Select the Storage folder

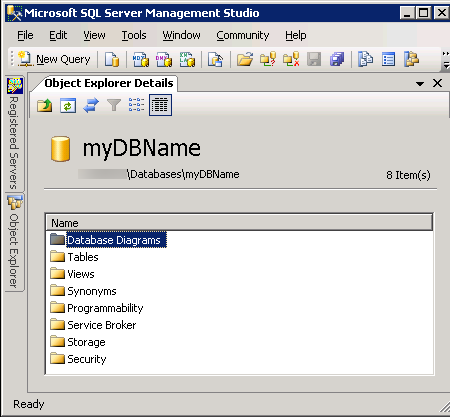click(x=78, y=342)
